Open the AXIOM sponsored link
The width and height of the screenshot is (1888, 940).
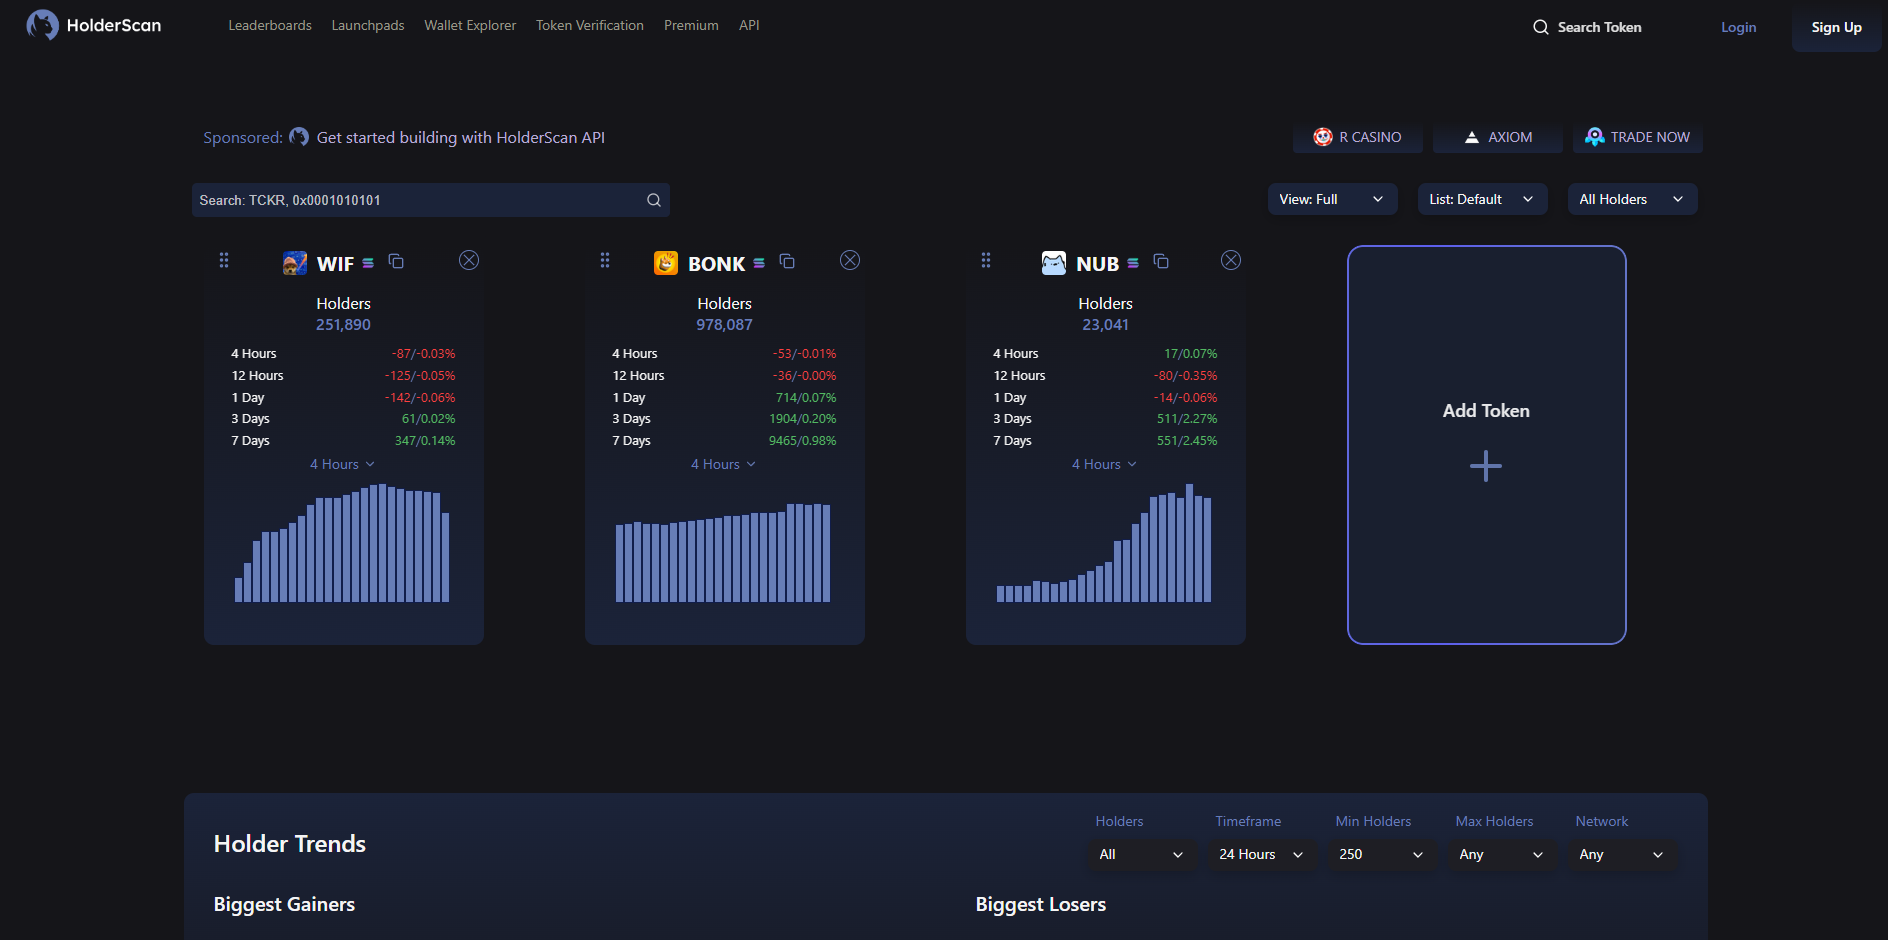pyautogui.click(x=1497, y=137)
